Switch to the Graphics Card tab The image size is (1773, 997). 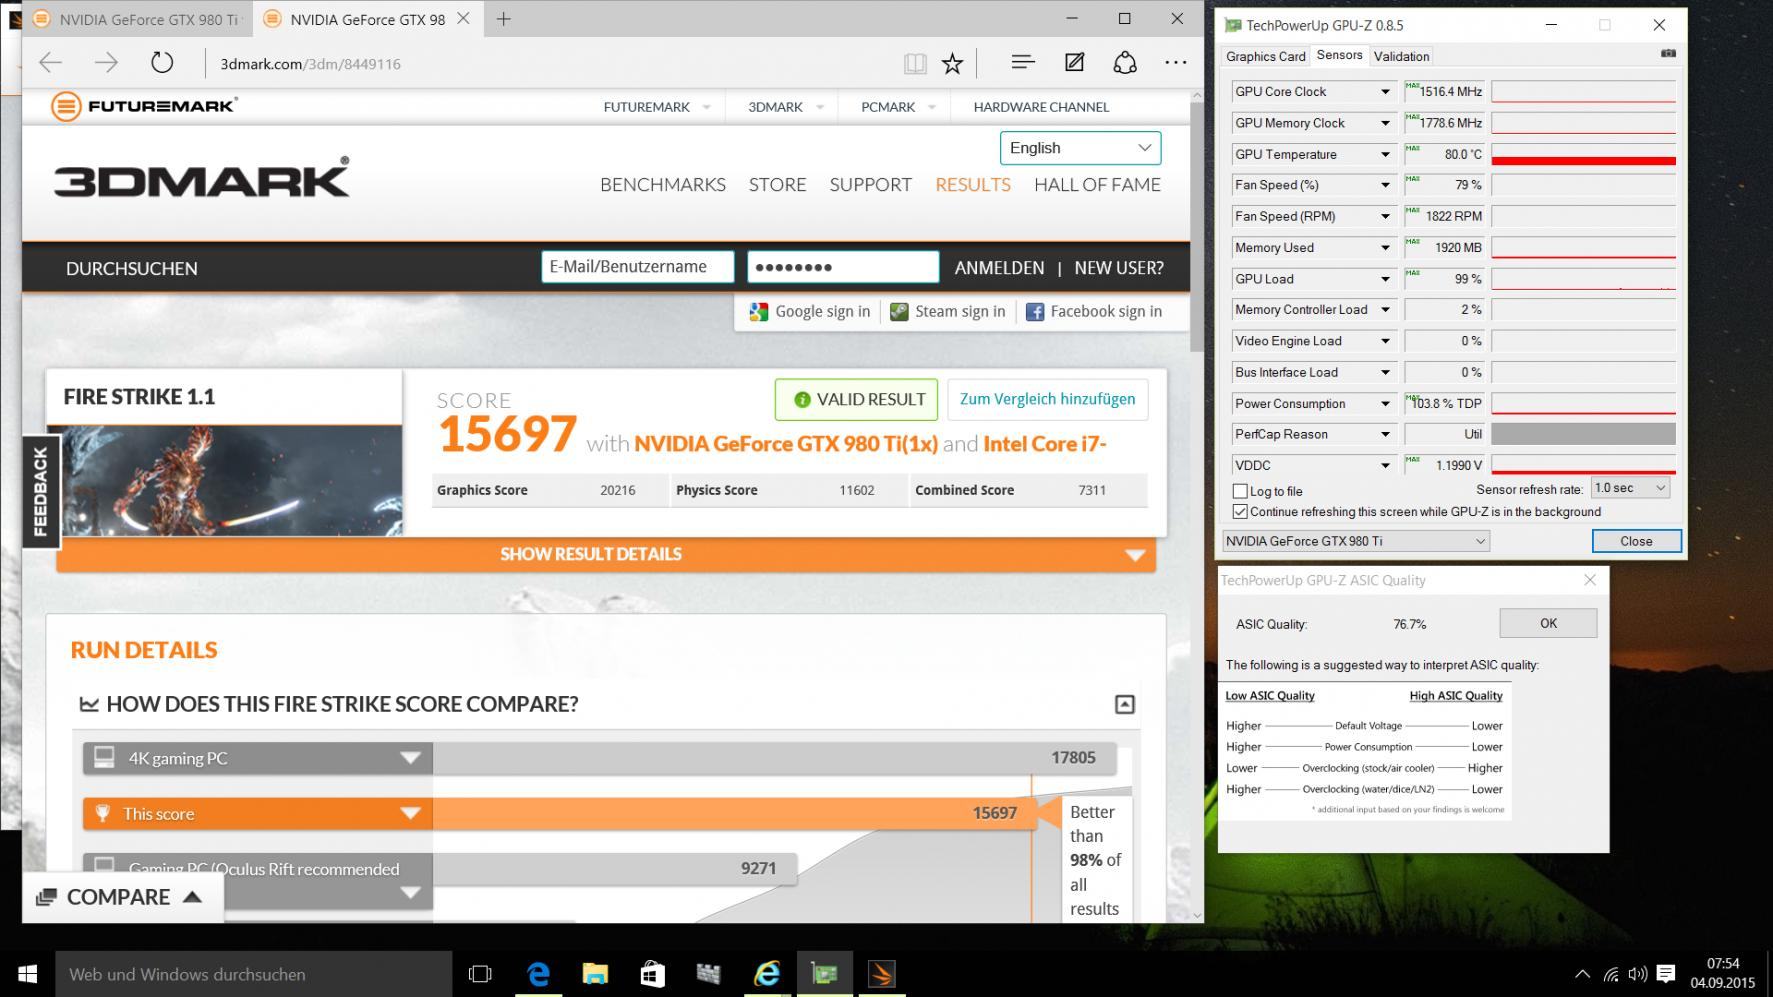click(x=1265, y=56)
